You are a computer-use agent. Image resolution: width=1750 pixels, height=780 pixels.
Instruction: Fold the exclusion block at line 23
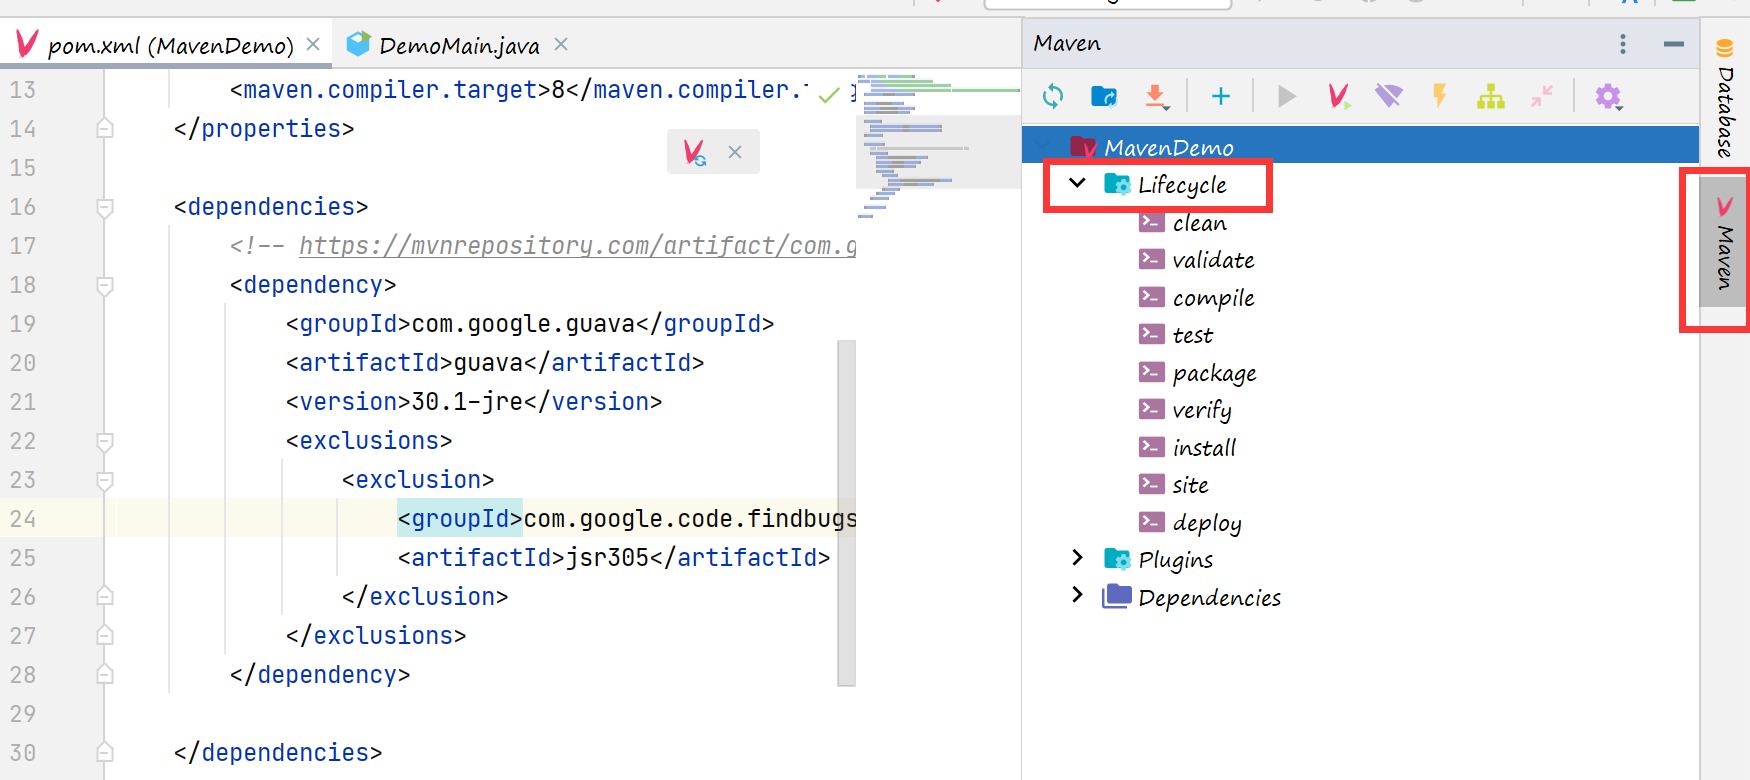point(105,480)
